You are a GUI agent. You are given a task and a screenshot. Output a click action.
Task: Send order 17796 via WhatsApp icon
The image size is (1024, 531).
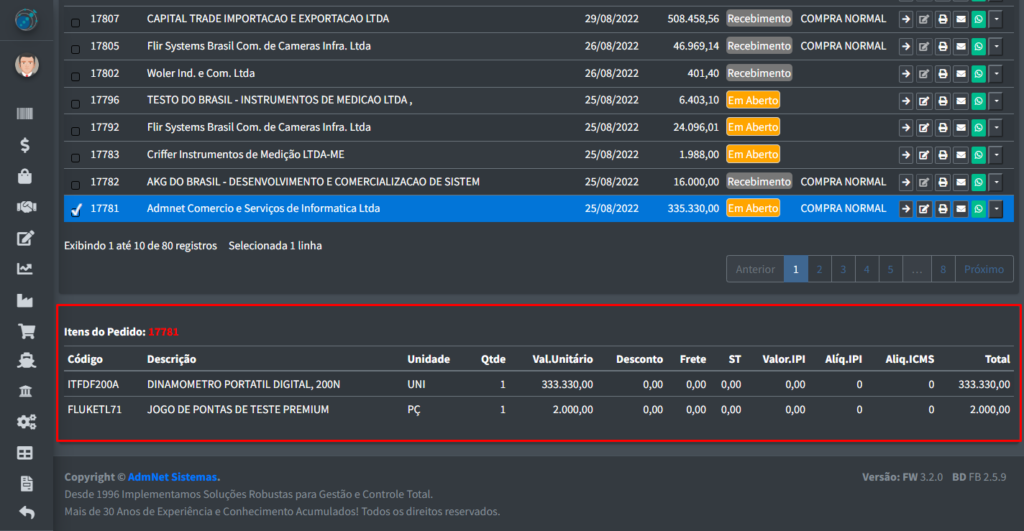coord(978,100)
